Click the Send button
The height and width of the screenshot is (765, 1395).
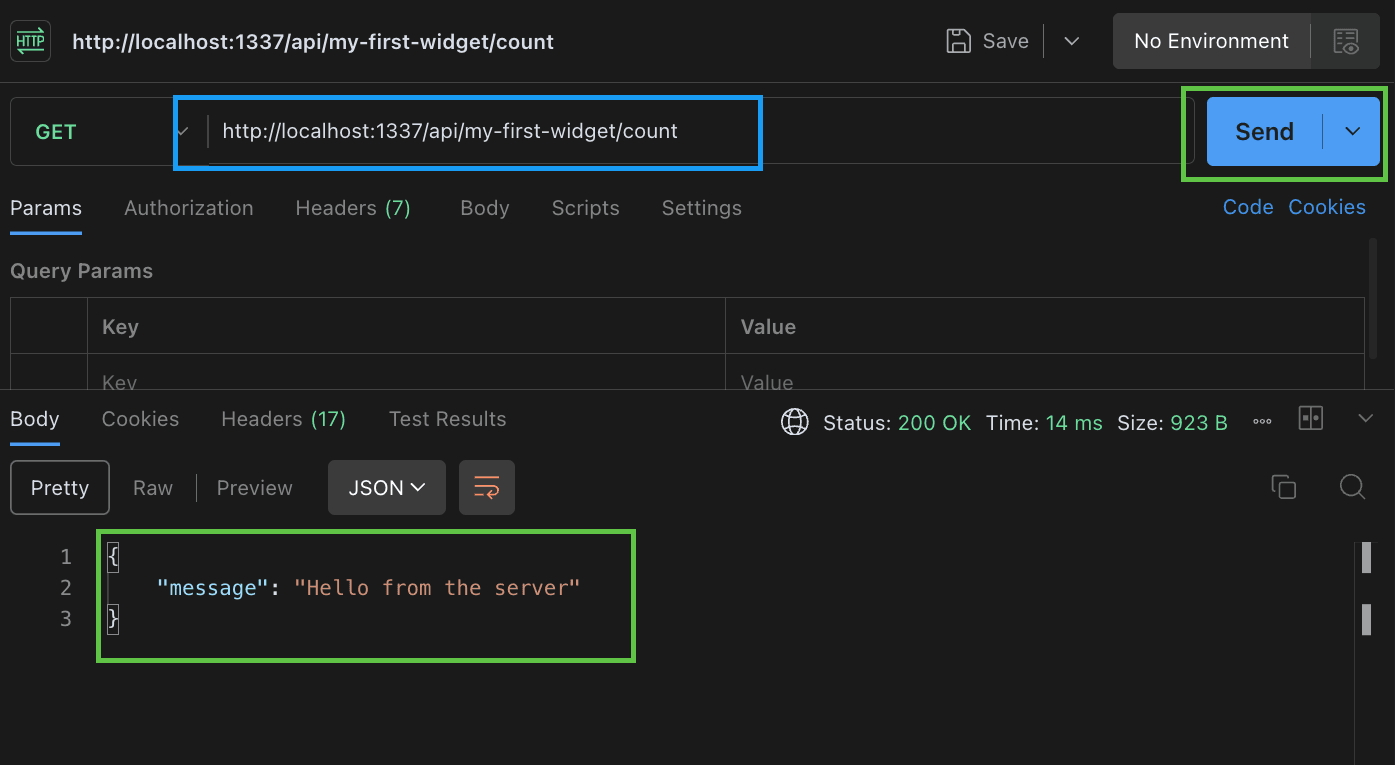pyautogui.click(x=1264, y=131)
